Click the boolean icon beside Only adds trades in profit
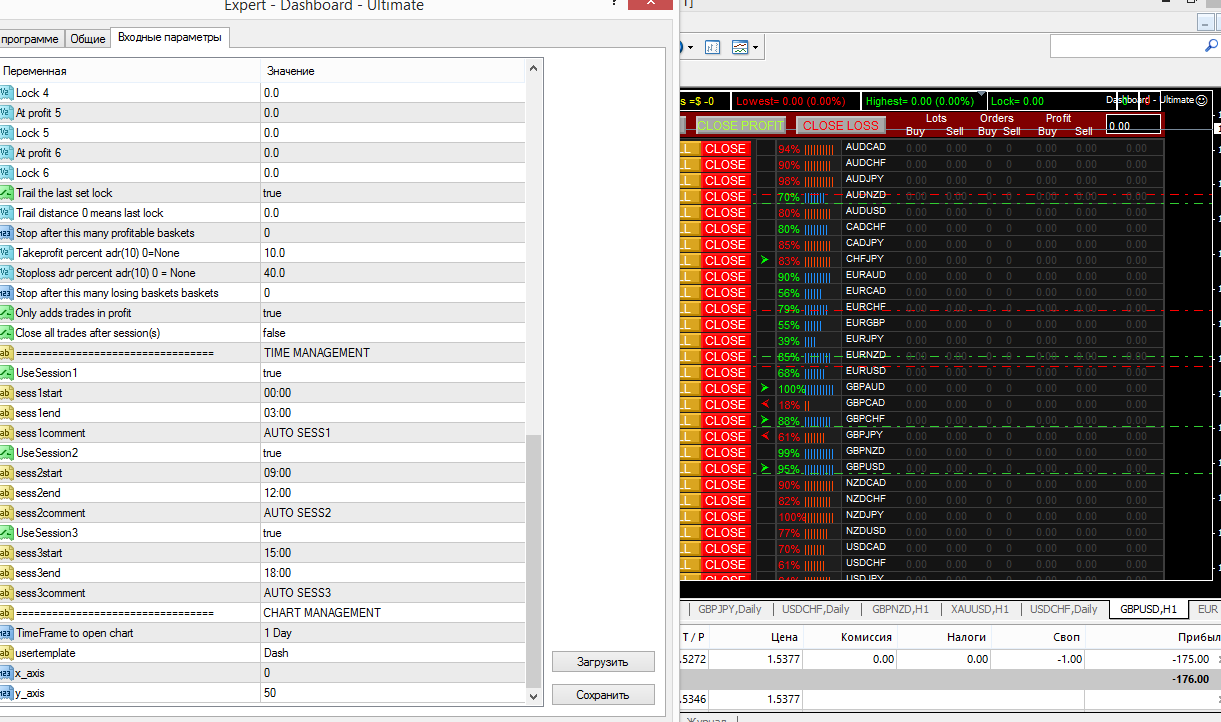 [x=5, y=313]
